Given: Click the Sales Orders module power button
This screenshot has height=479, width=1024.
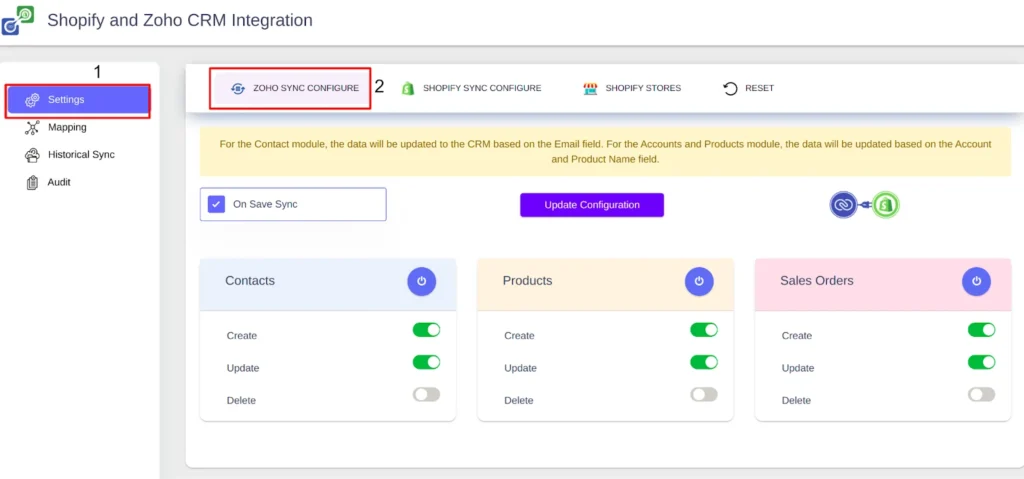Looking at the screenshot, I should (x=976, y=281).
